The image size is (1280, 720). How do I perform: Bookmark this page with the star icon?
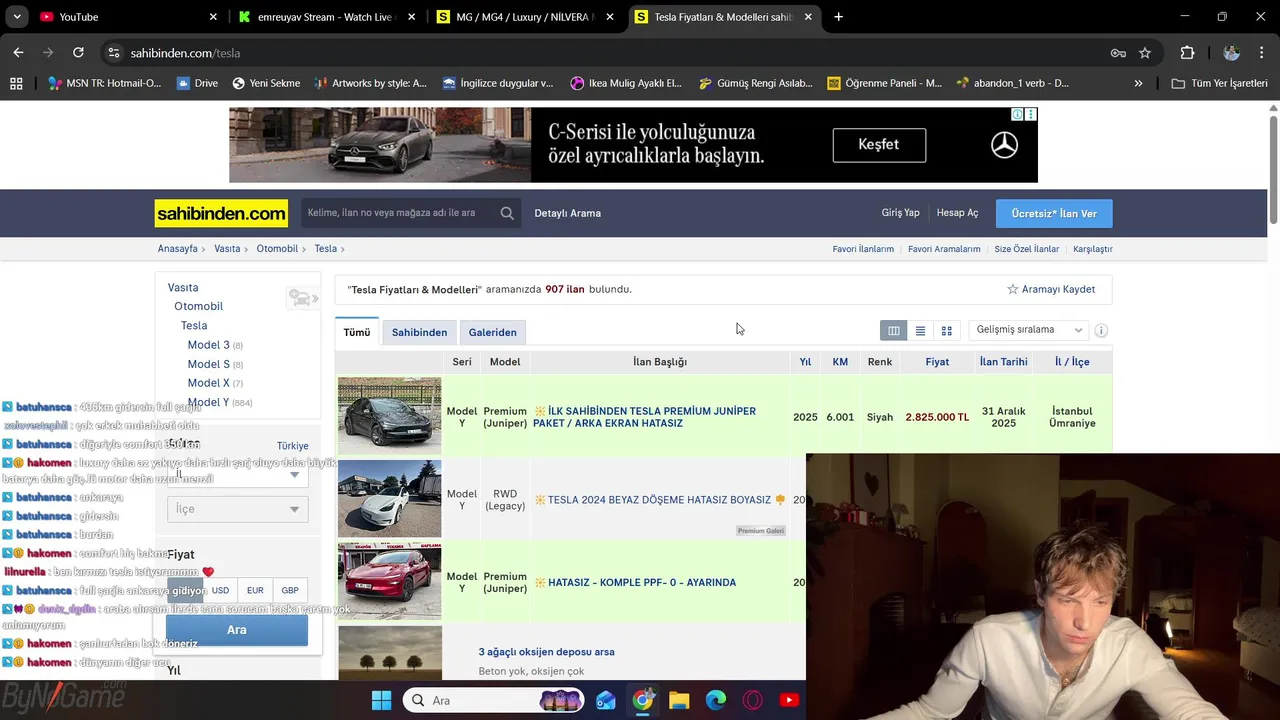pos(1145,53)
